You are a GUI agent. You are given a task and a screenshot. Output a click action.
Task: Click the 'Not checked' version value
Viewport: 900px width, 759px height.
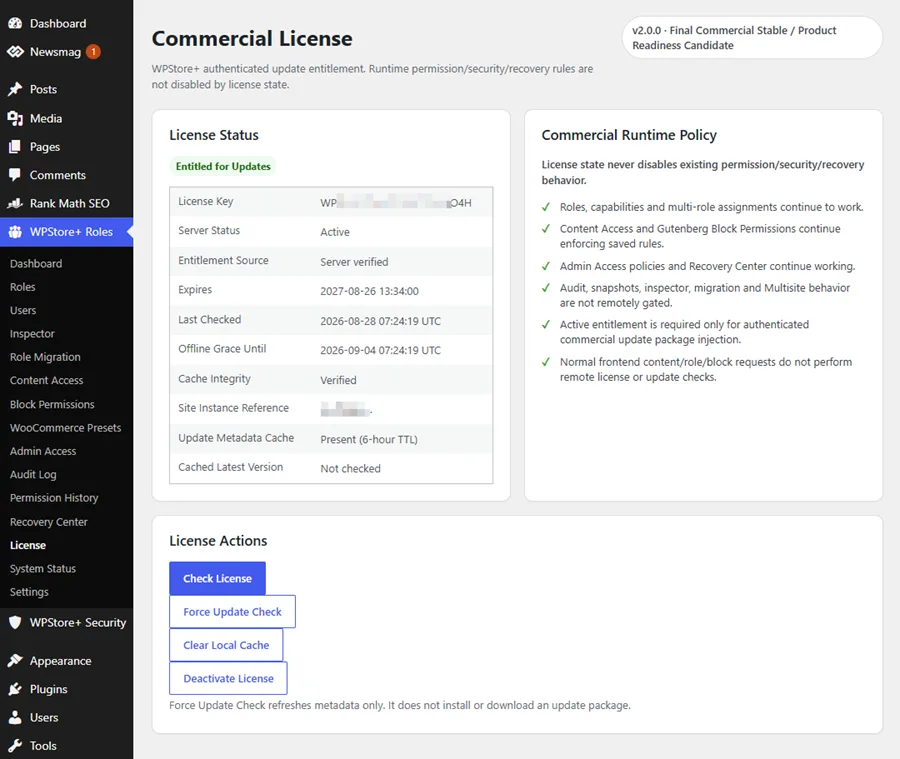point(350,468)
